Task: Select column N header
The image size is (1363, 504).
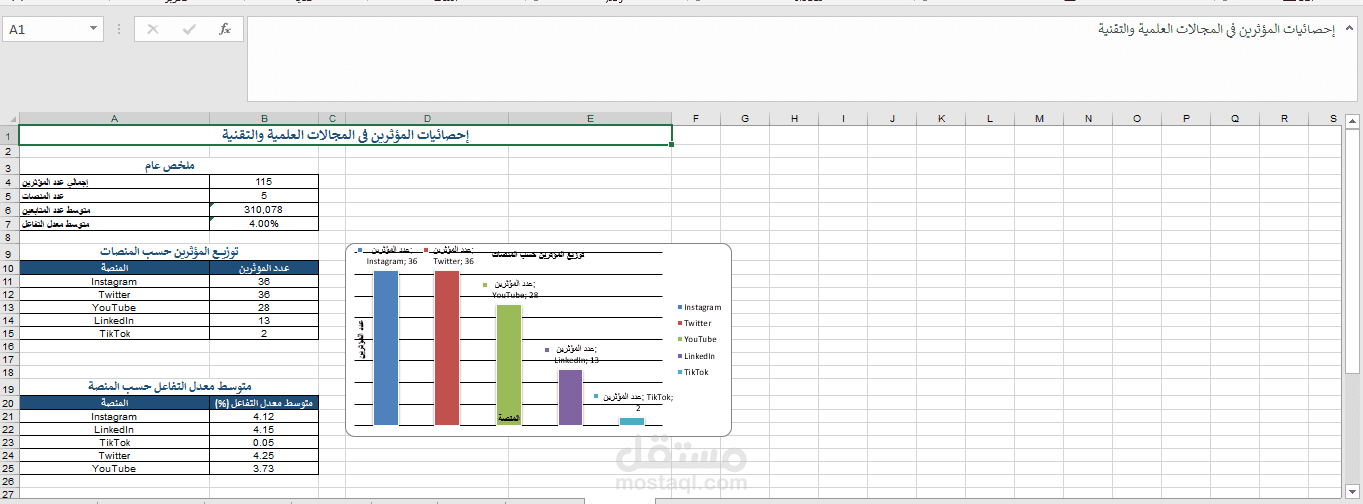Action: coord(1088,118)
